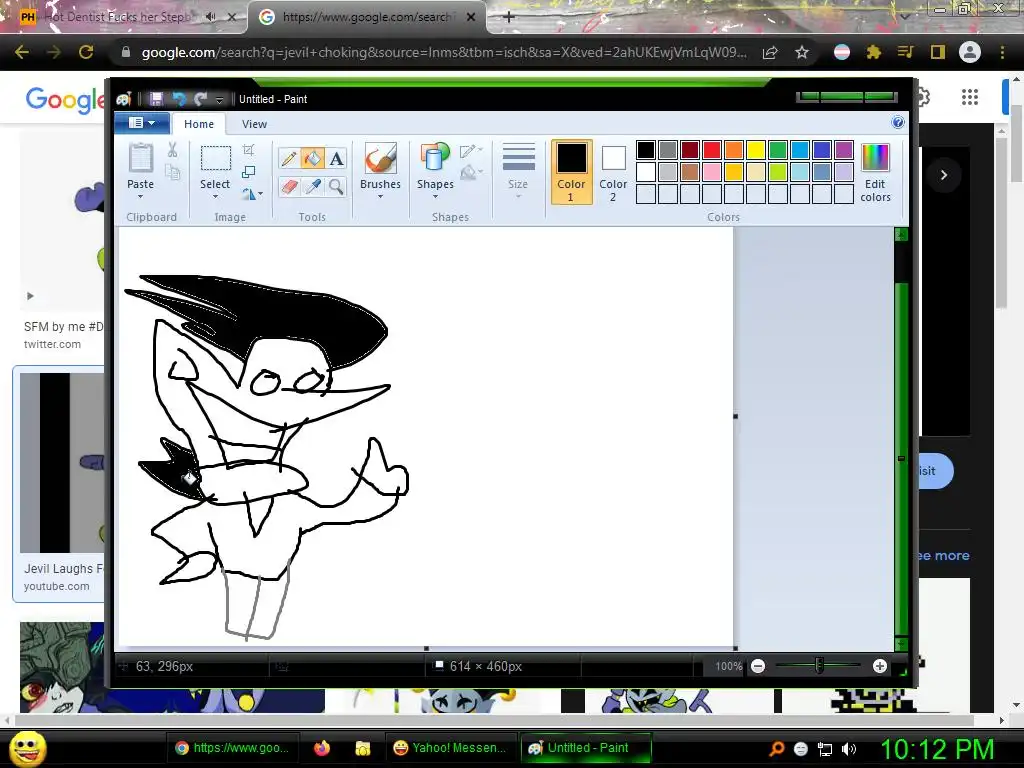Open the Paint File menu button
Viewport: 1024px width, 768px height.
point(142,123)
